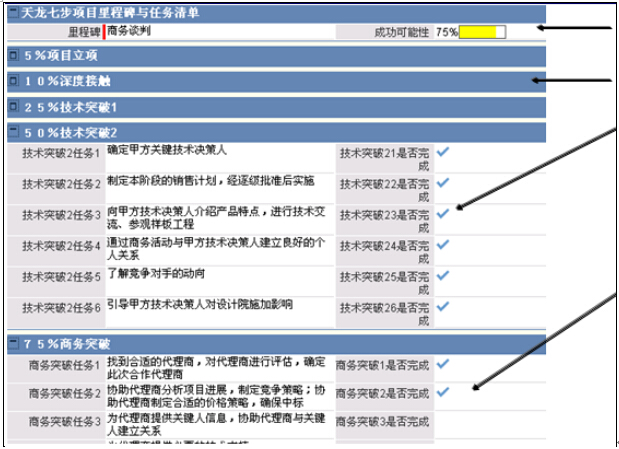This screenshot has width=619, height=449.
Task: Collapse the 50%技术突破2 section
Action: click(12, 132)
